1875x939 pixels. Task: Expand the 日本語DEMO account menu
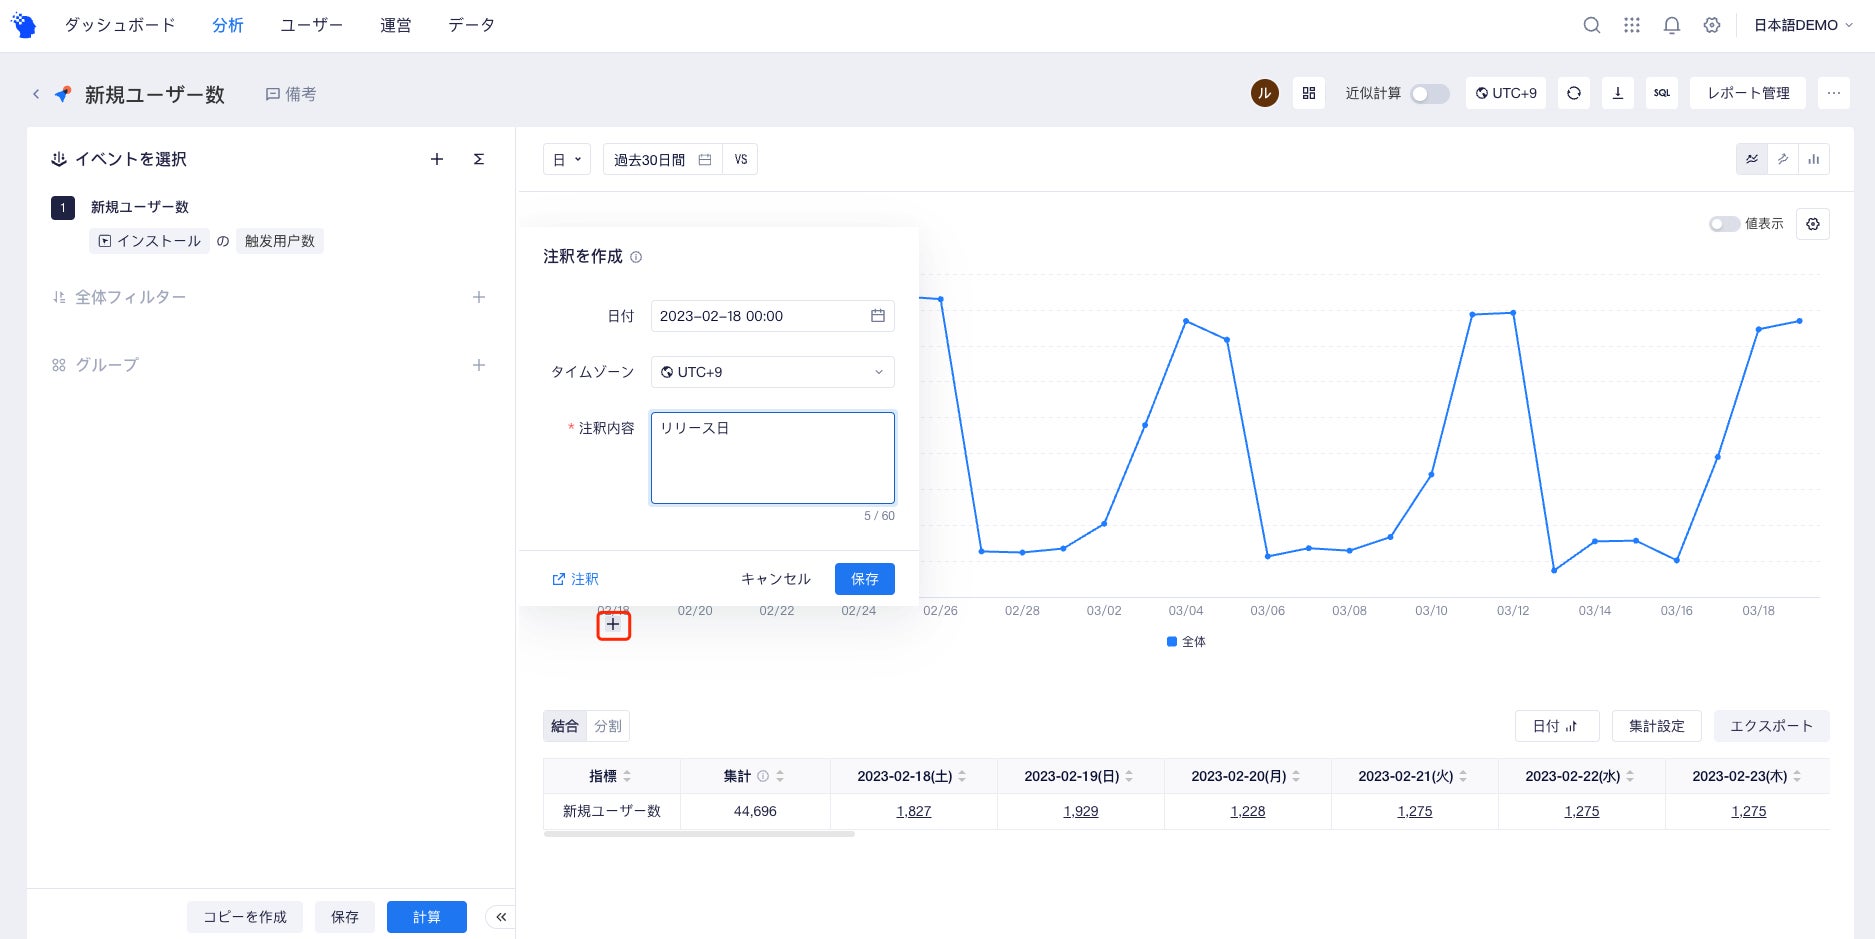tap(1803, 25)
